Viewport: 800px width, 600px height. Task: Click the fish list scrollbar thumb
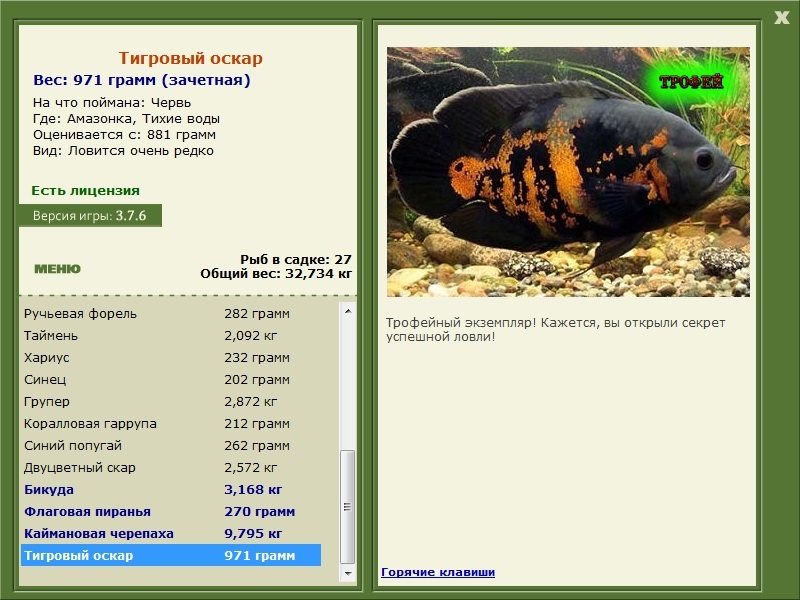(x=348, y=506)
